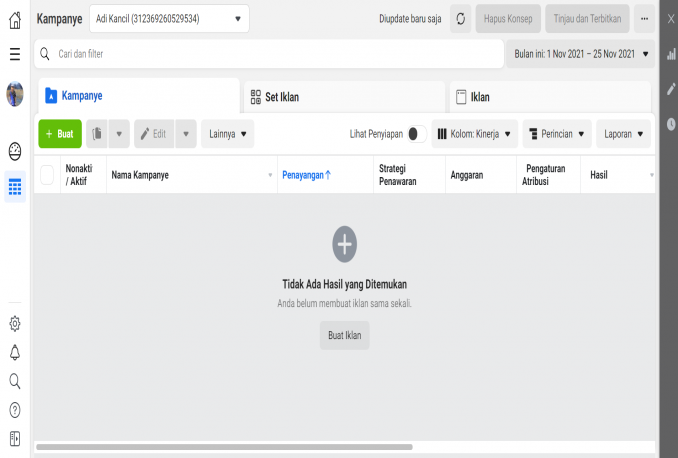
Task: Open the hamburger menu in sidebar
Action: [15, 53]
